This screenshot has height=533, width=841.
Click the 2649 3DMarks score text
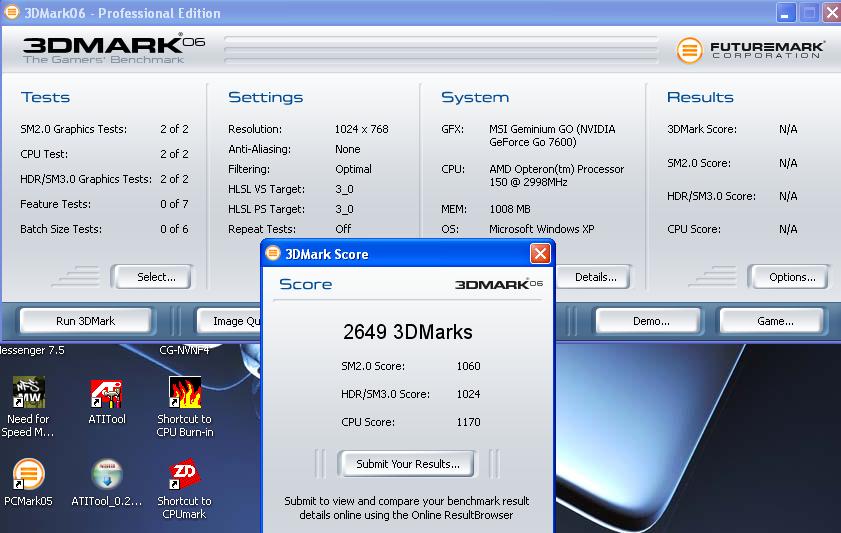pos(408,332)
